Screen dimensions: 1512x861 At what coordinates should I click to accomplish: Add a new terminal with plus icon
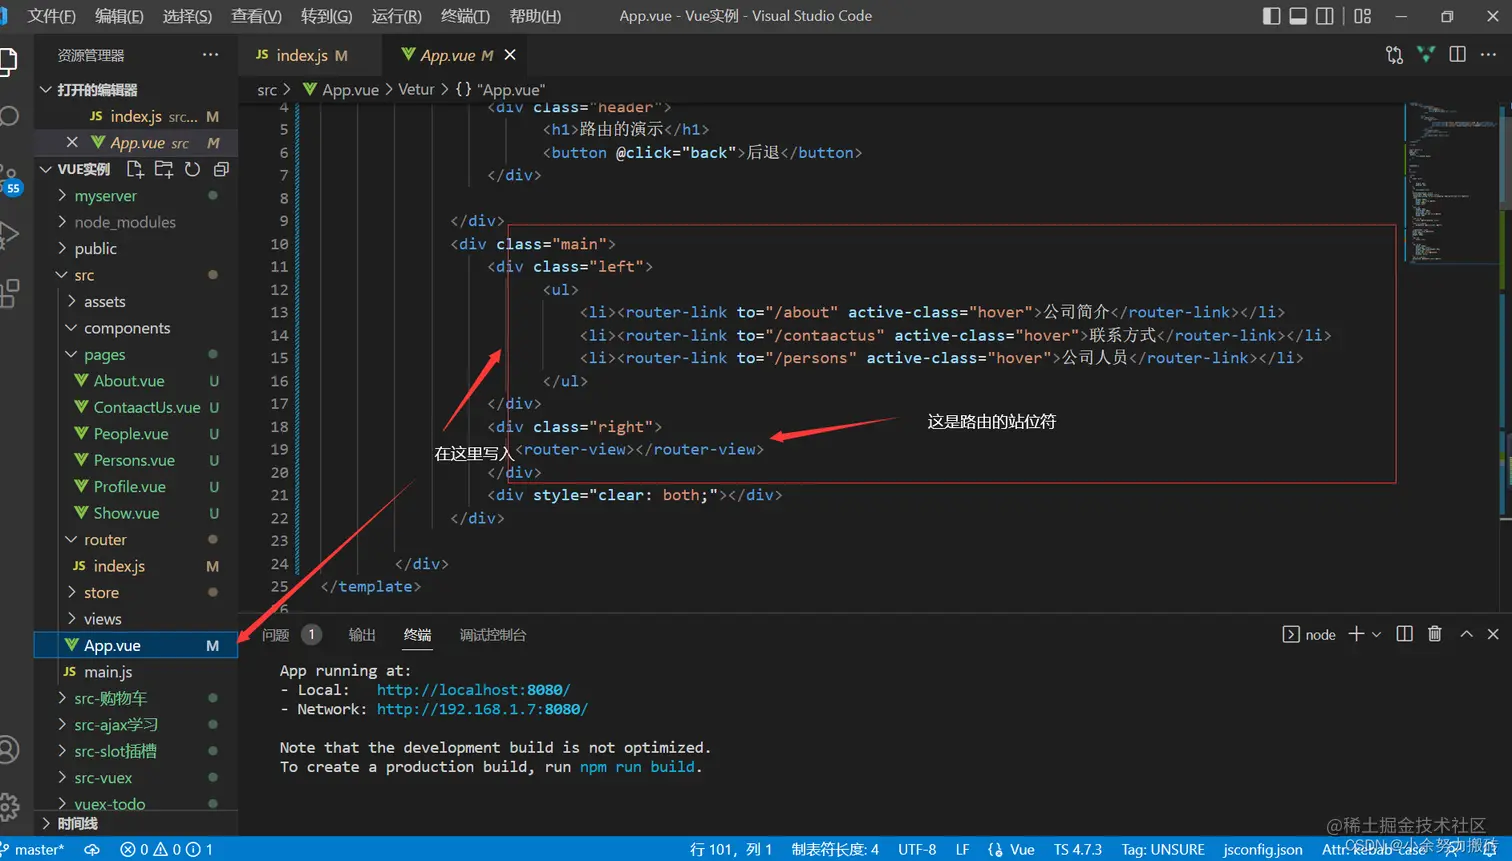pos(1356,634)
